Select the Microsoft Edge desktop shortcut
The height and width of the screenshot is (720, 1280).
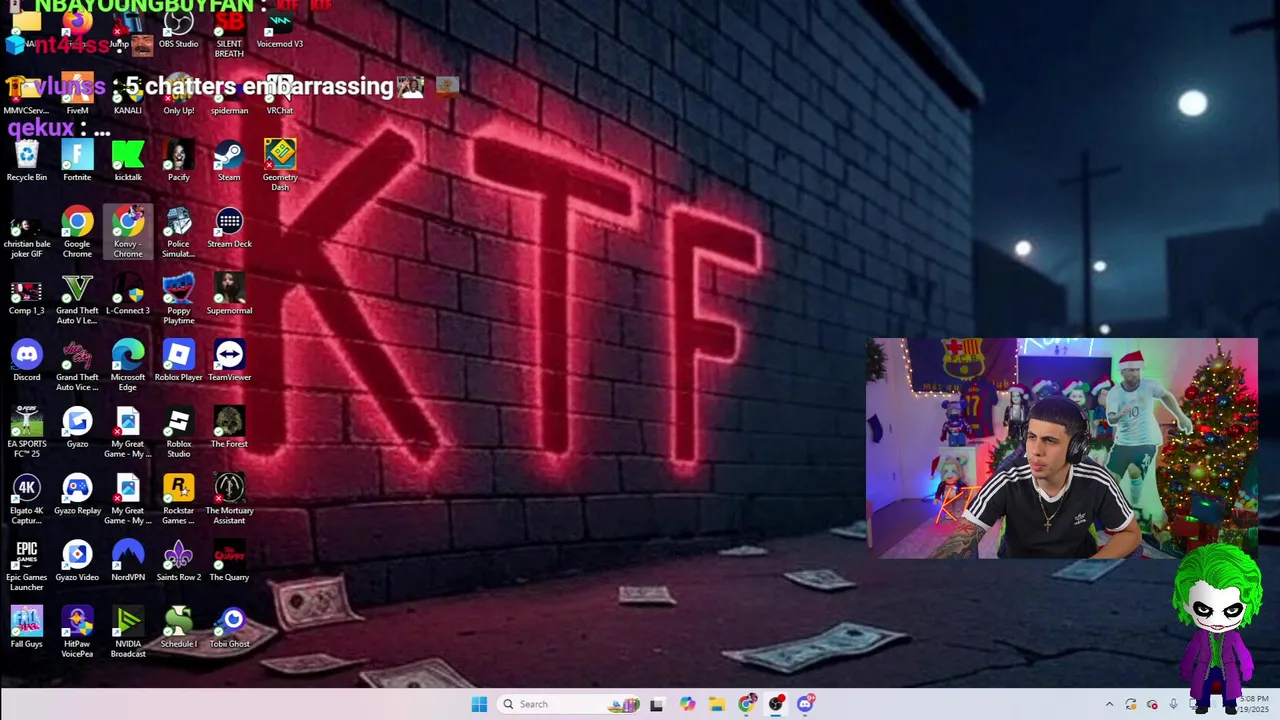click(x=128, y=366)
